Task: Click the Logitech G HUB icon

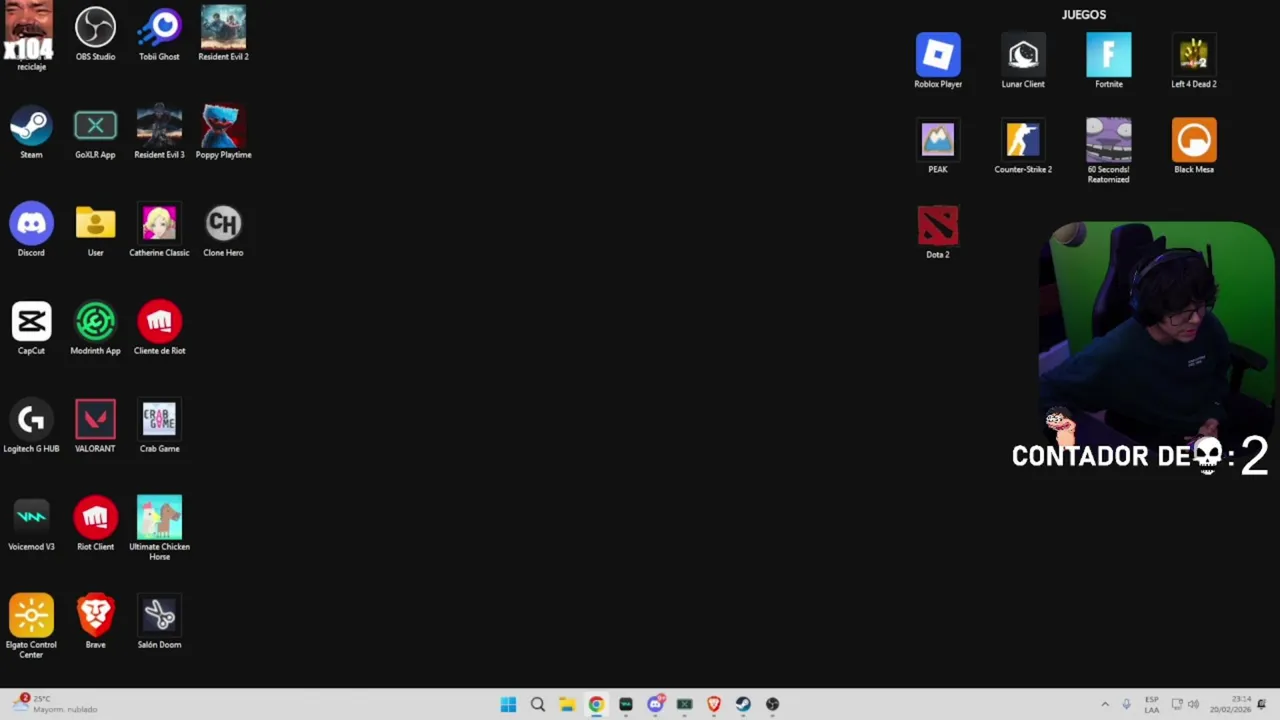Action: pos(31,426)
